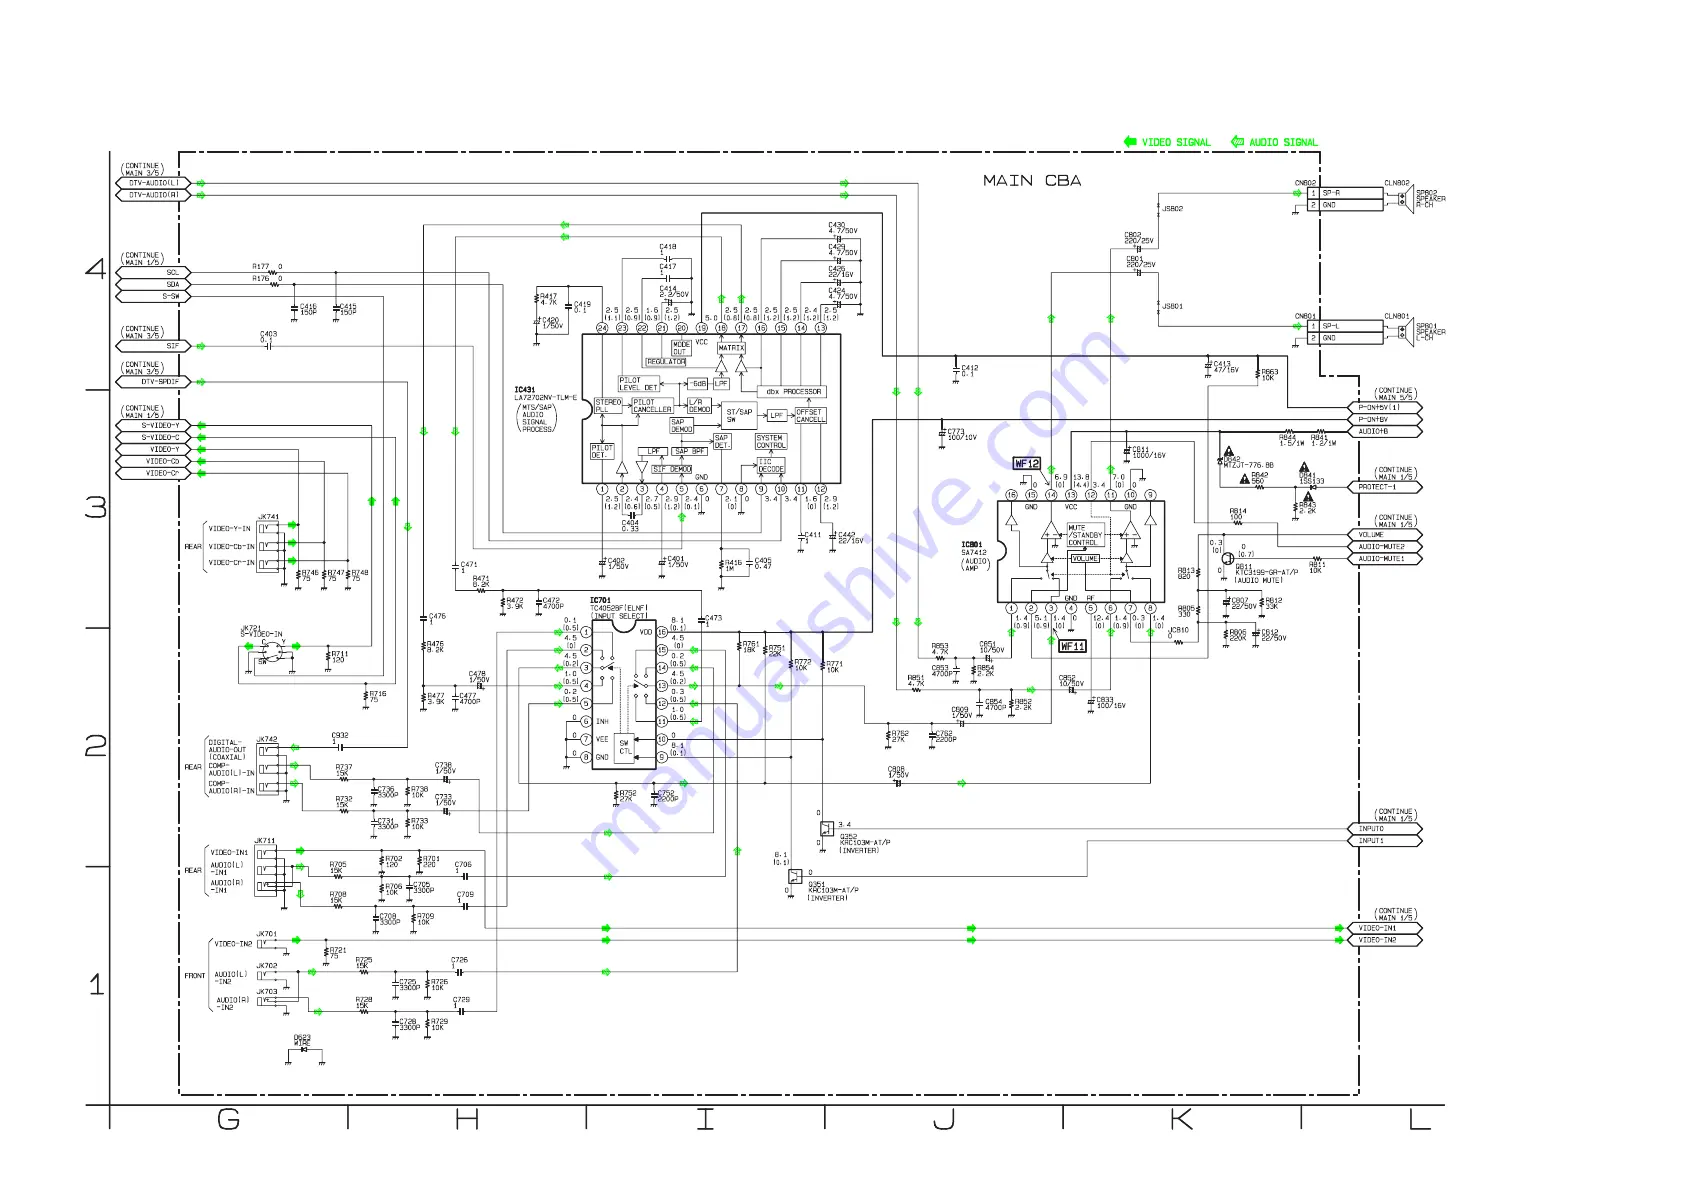The height and width of the screenshot is (1191, 1701).
Task: Click the STEREO PLL block
Action: pyautogui.click(x=608, y=406)
